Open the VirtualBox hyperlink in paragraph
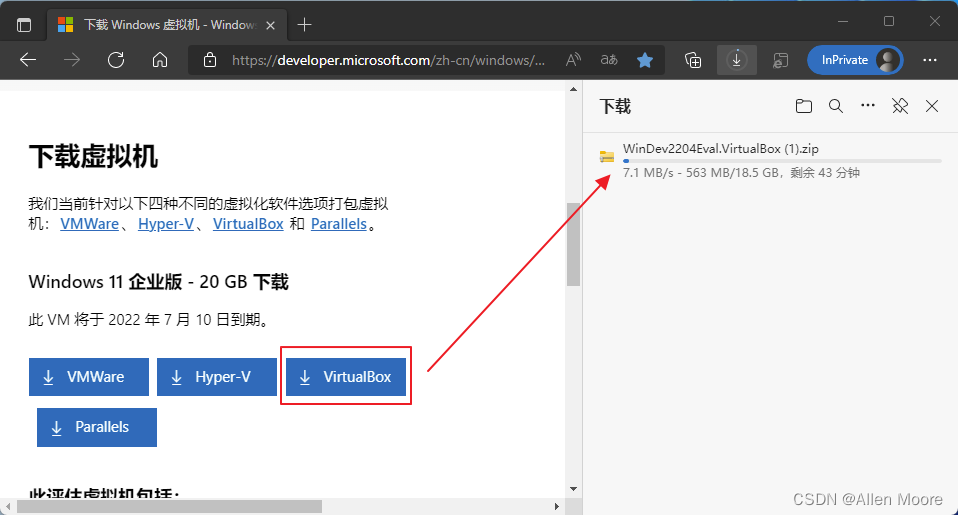 pos(248,224)
